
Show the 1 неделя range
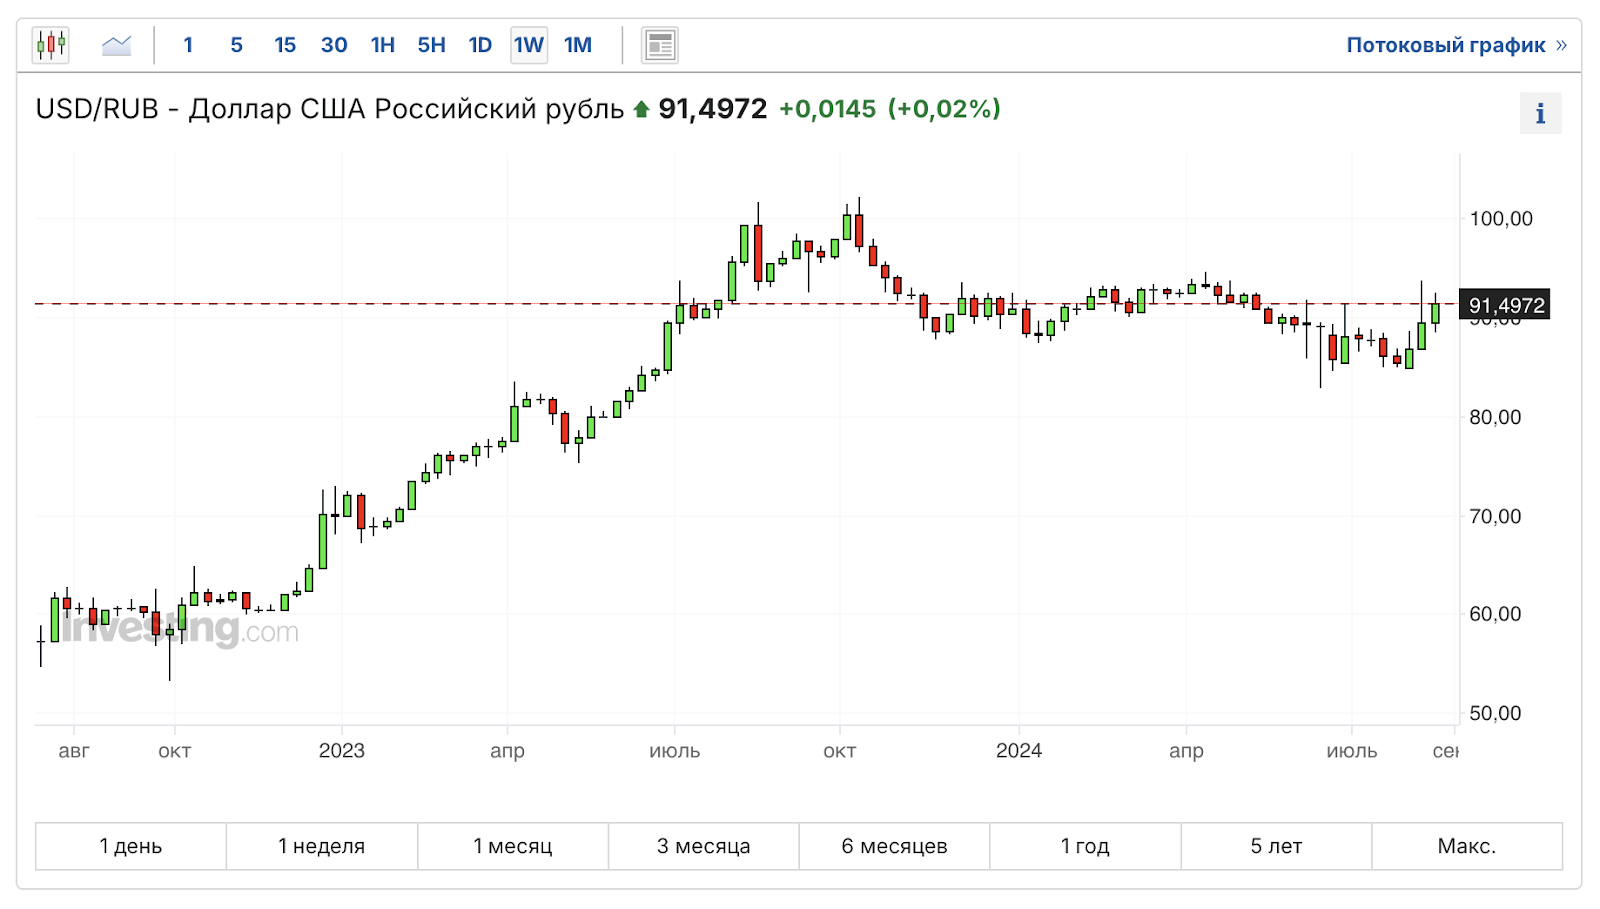(x=322, y=846)
